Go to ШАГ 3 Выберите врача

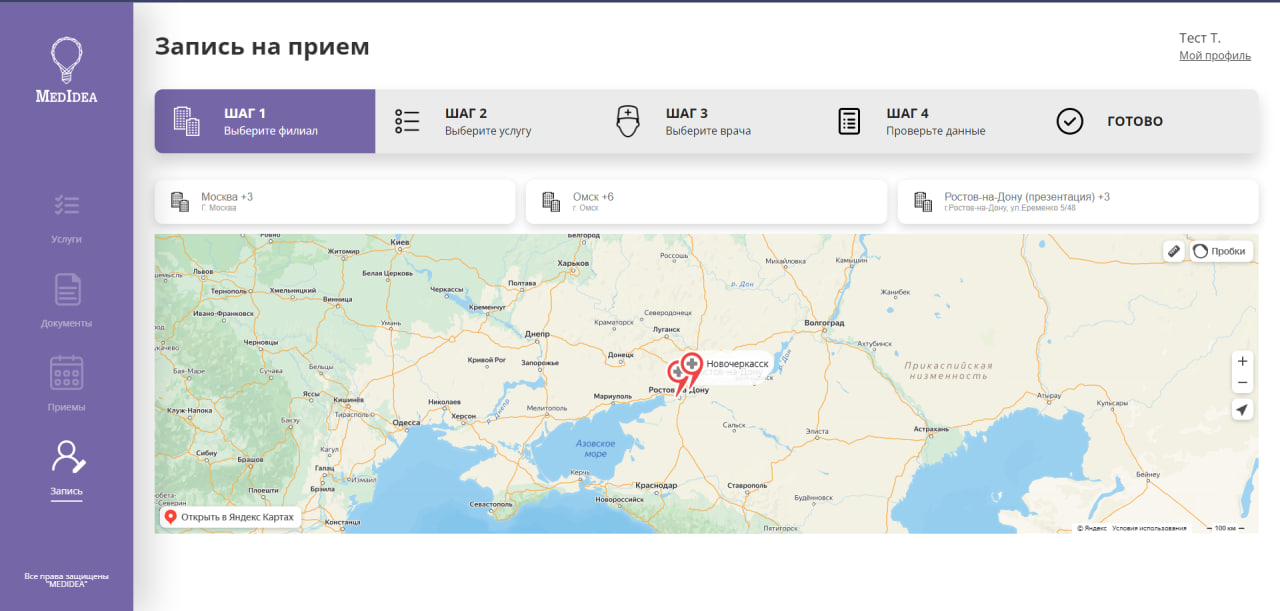(706, 121)
